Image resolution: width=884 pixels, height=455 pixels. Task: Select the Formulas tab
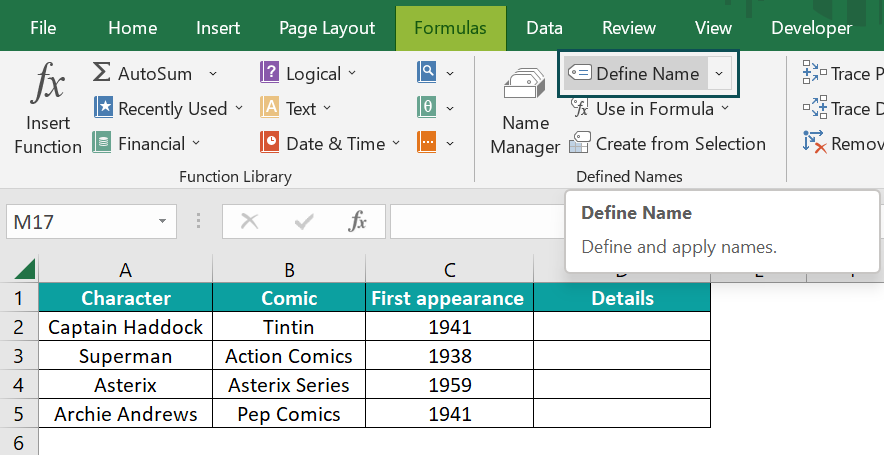(x=450, y=28)
